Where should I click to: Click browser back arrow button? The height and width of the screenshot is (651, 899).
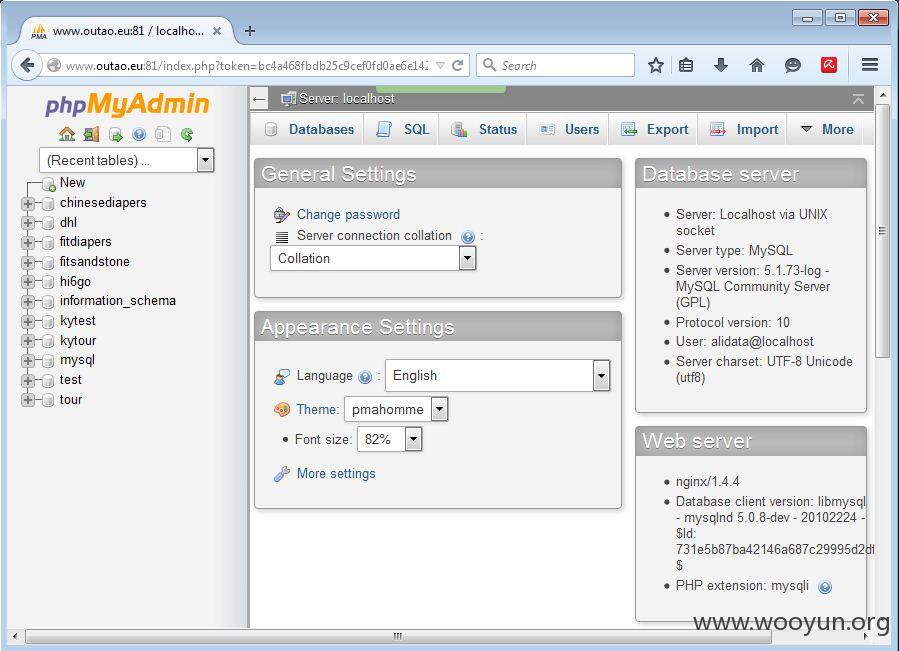27,65
